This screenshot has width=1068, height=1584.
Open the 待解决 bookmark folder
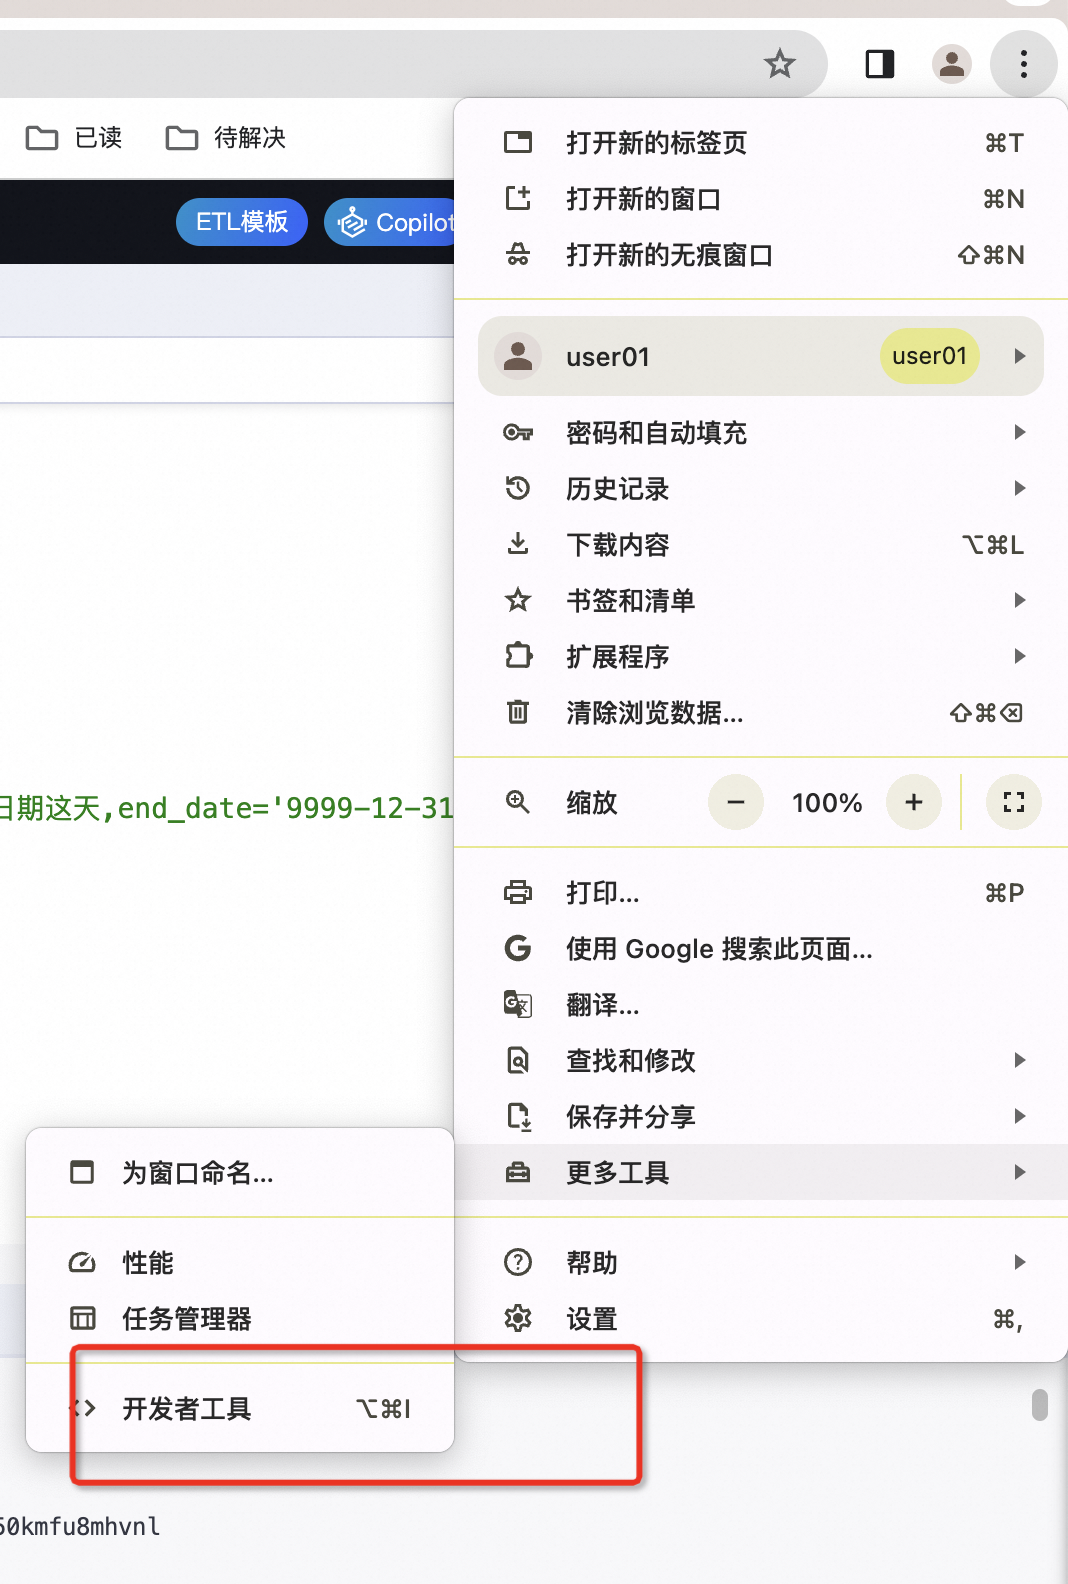[225, 138]
